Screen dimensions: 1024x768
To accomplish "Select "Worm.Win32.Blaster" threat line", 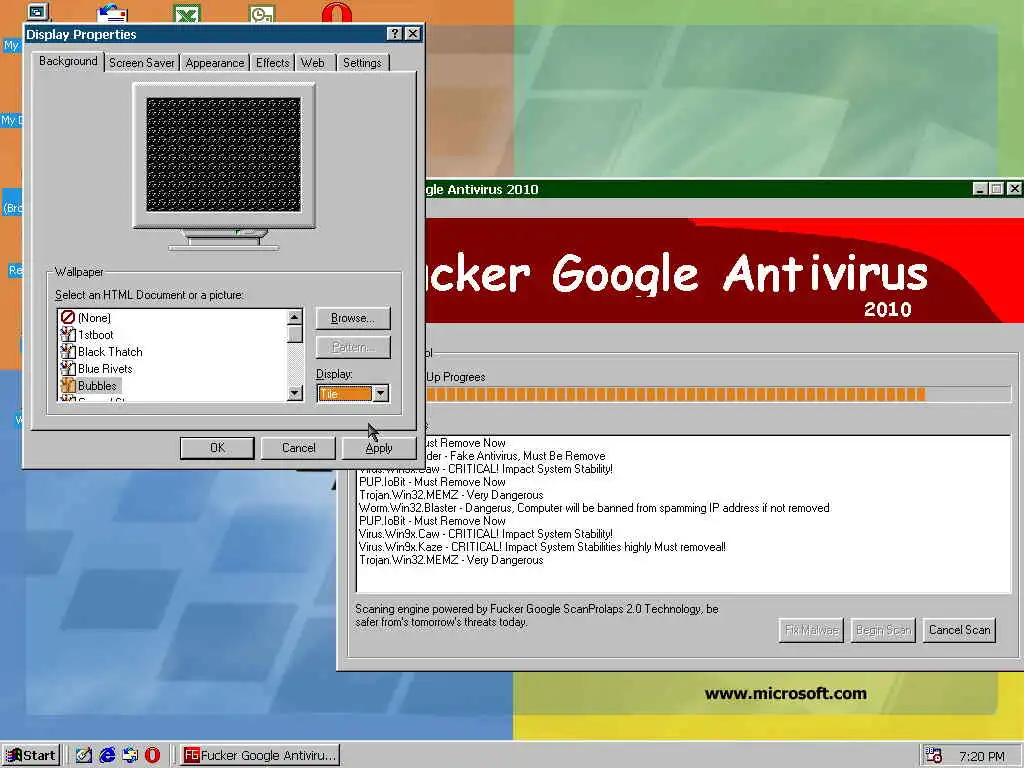I will click(594, 508).
